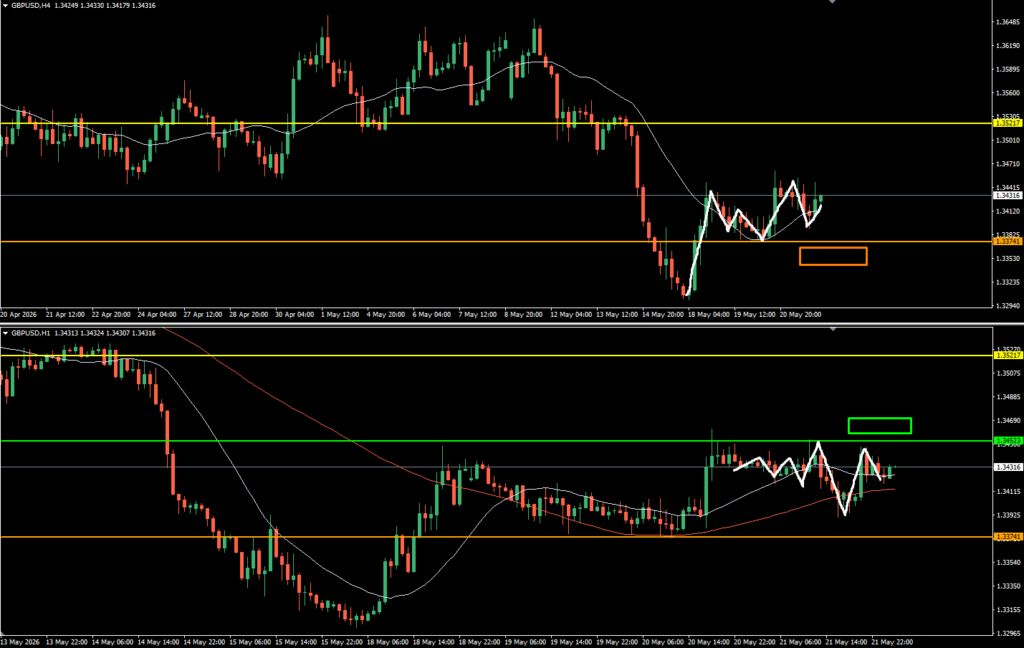1024x648 pixels.
Task: Click the 20 May 06:00 time label
Action: 662,642
